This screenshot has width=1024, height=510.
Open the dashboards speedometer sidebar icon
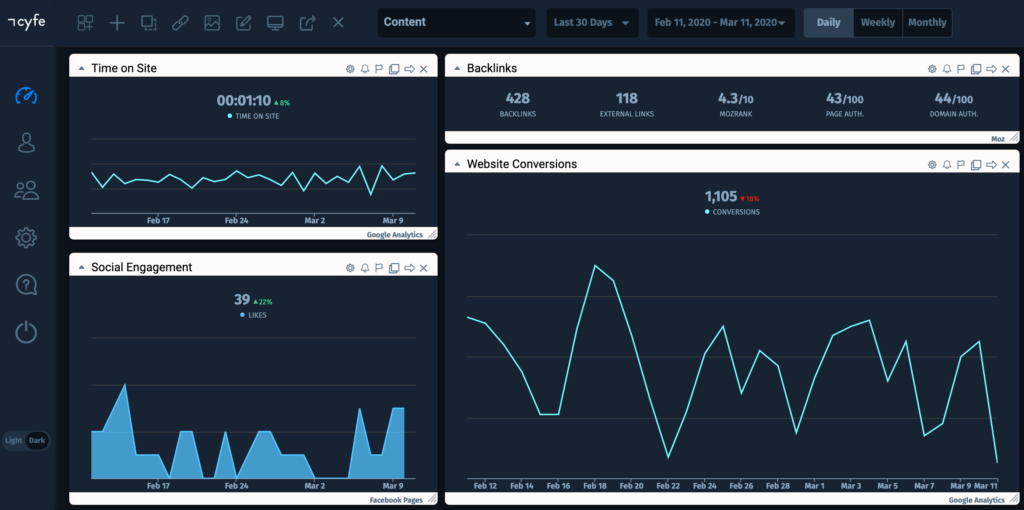click(26, 96)
